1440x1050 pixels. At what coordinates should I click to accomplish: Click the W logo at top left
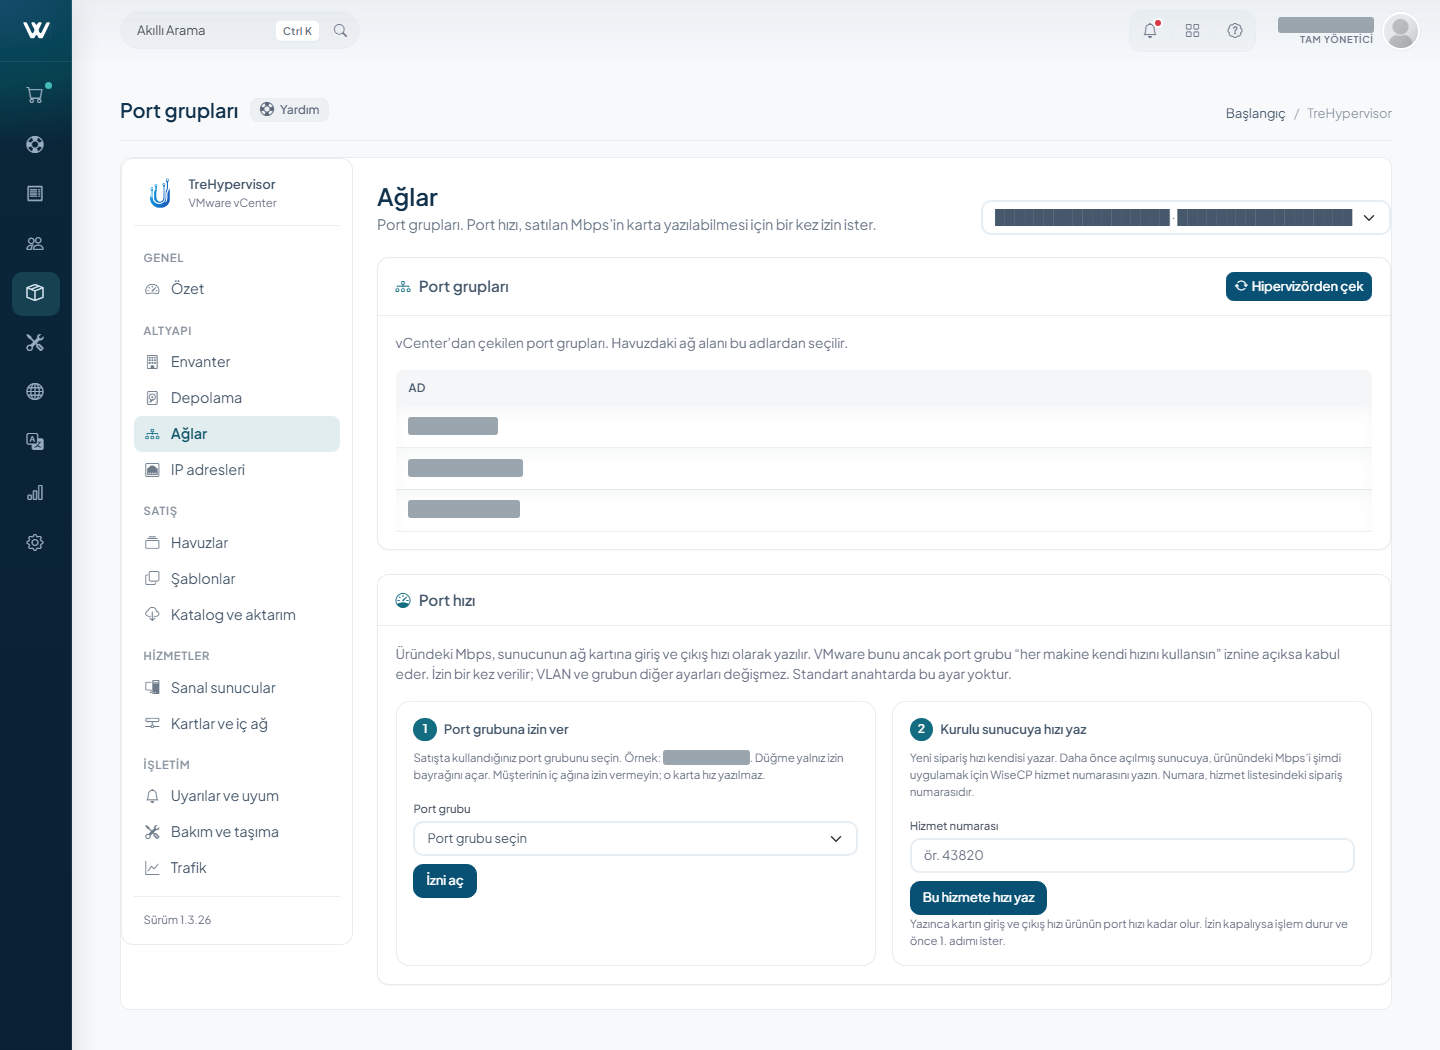[36, 30]
